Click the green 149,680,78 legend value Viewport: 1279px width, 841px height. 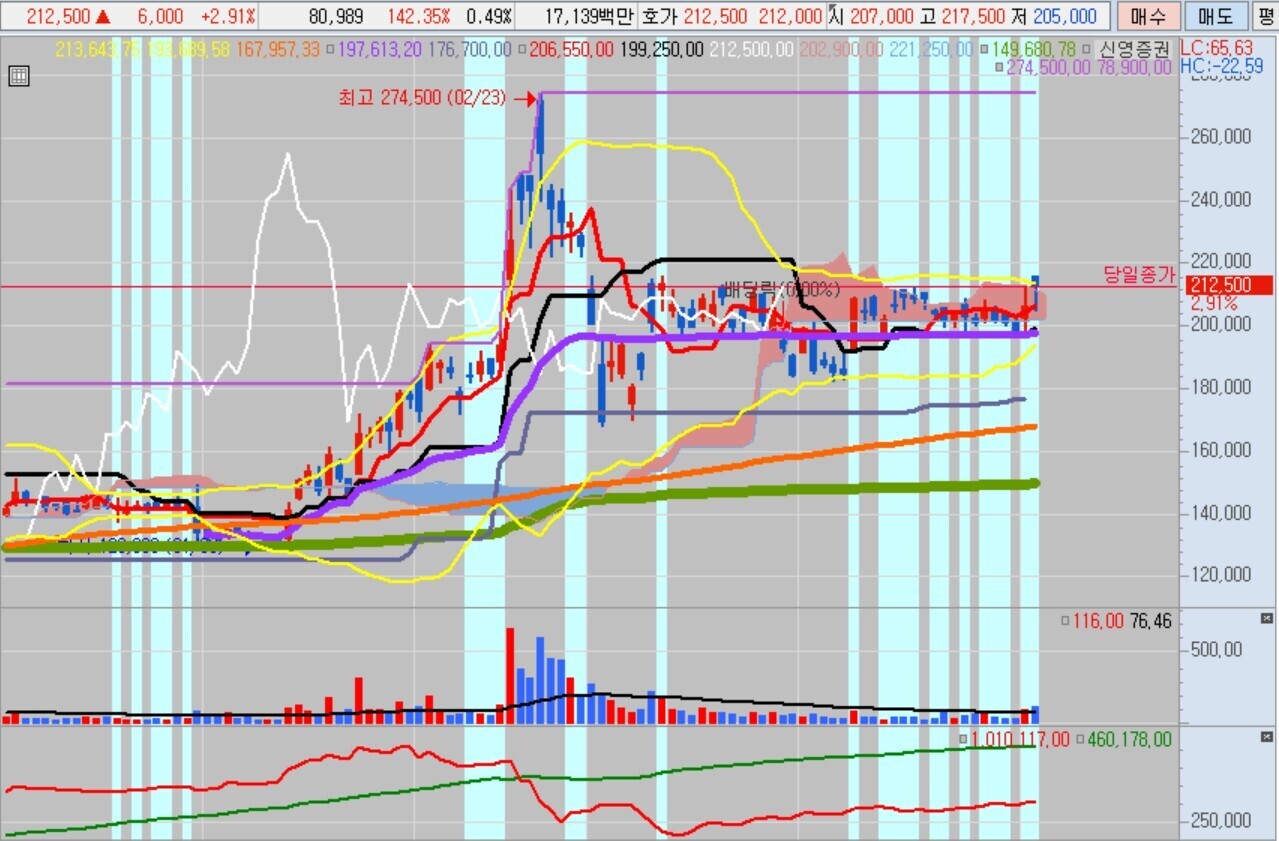(x=1036, y=49)
